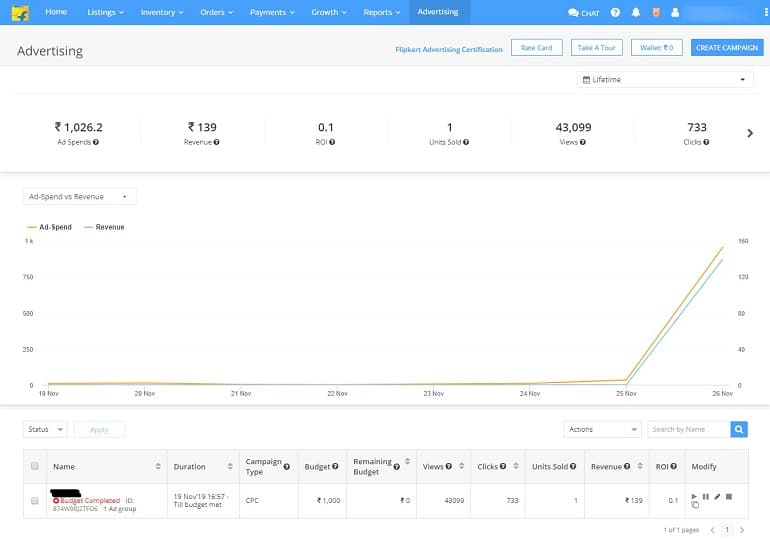This screenshot has height=539, width=770.
Task: Sort table by the table's Revenue column
Action: click(x=639, y=465)
